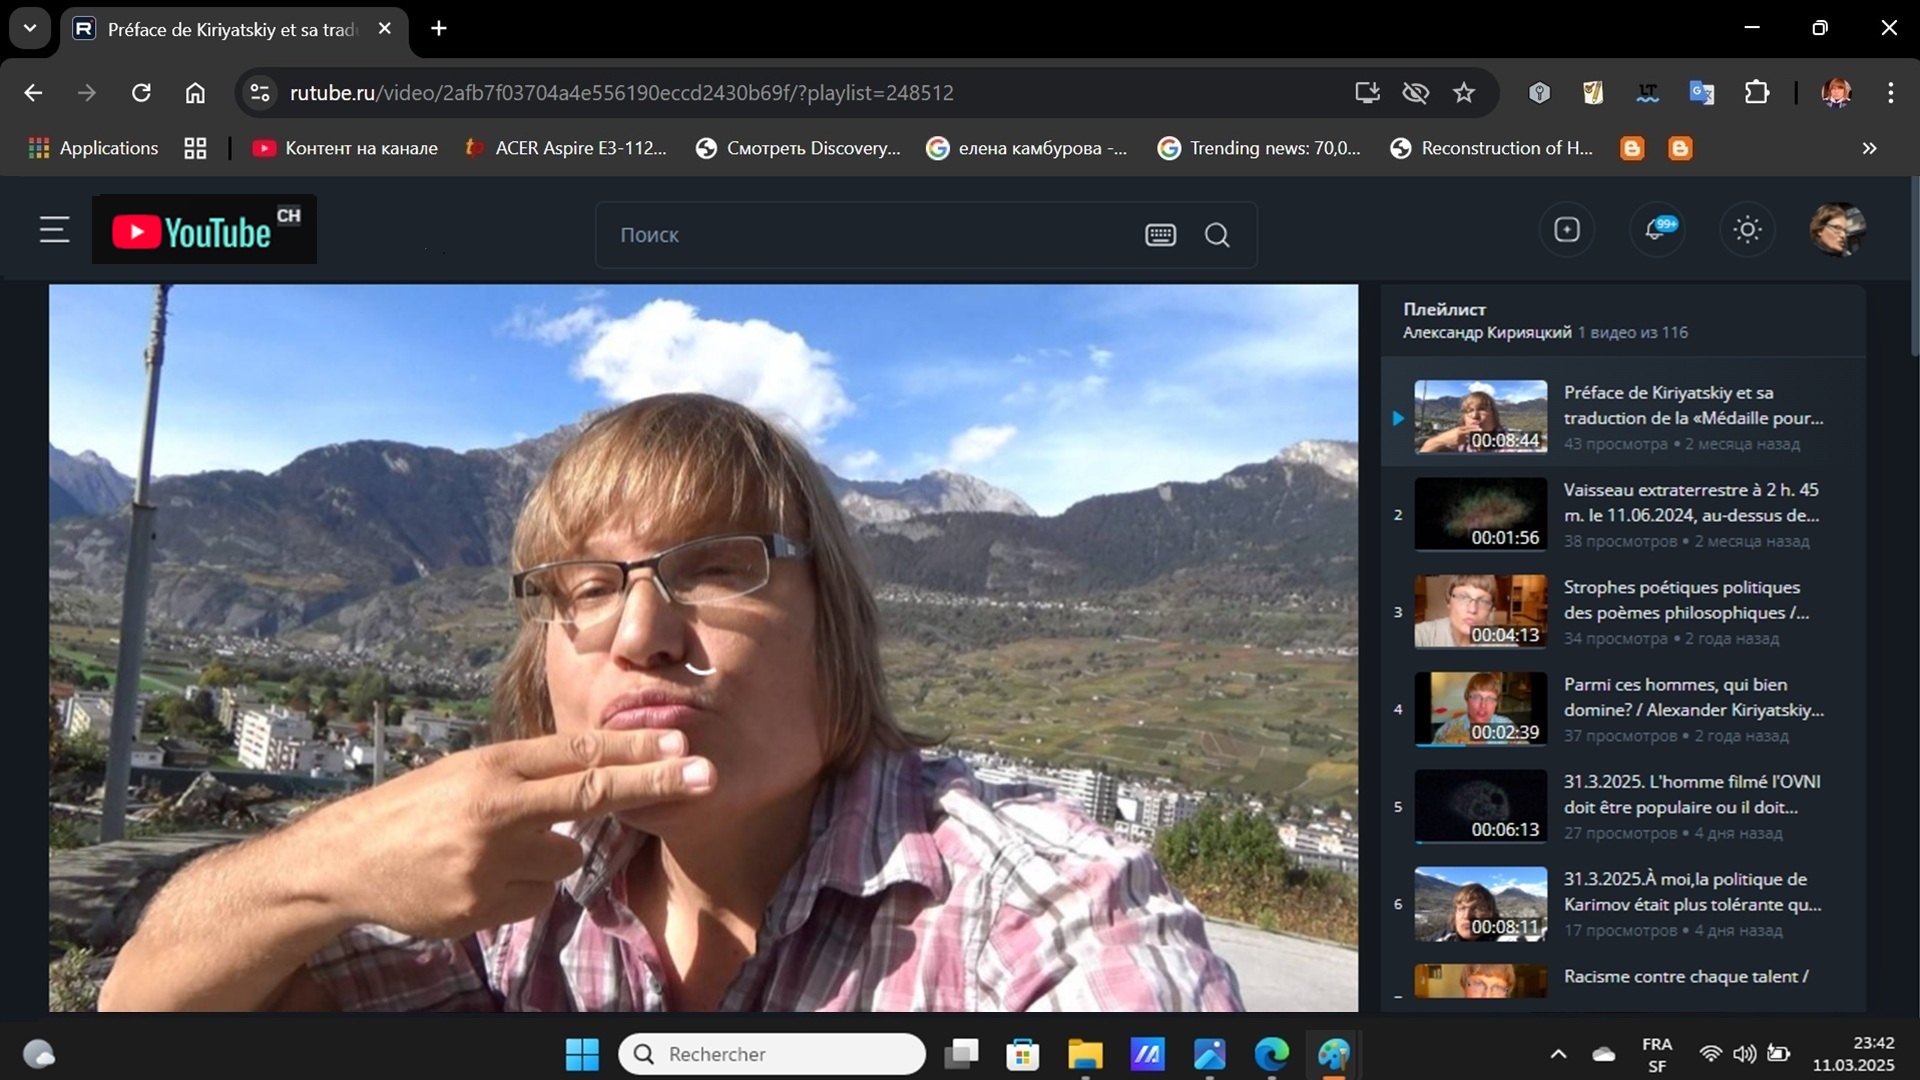Screen dimensions: 1920x1080
Task: Open the Google Translate extension
Action: click(x=1701, y=93)
